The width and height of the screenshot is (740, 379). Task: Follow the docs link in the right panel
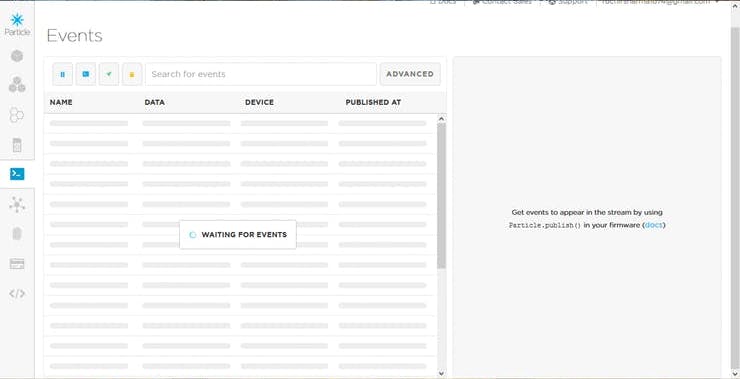click(x=654, y=225)
